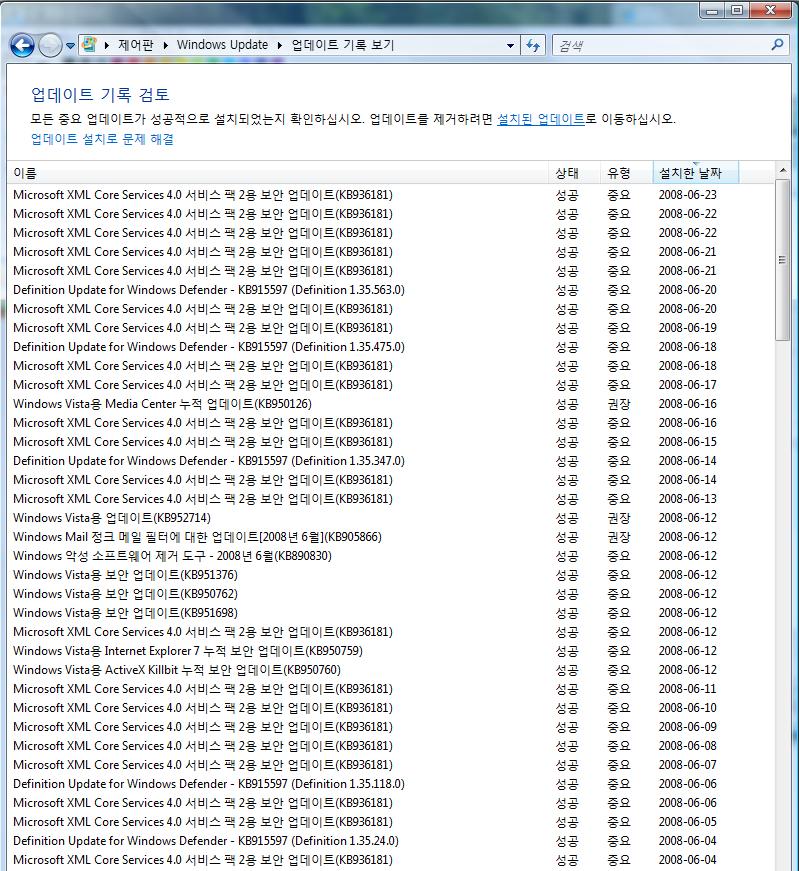The width and height of the screenshot is (799, 871).
Task: Click the 검색 search box
Action: (661, 46)
